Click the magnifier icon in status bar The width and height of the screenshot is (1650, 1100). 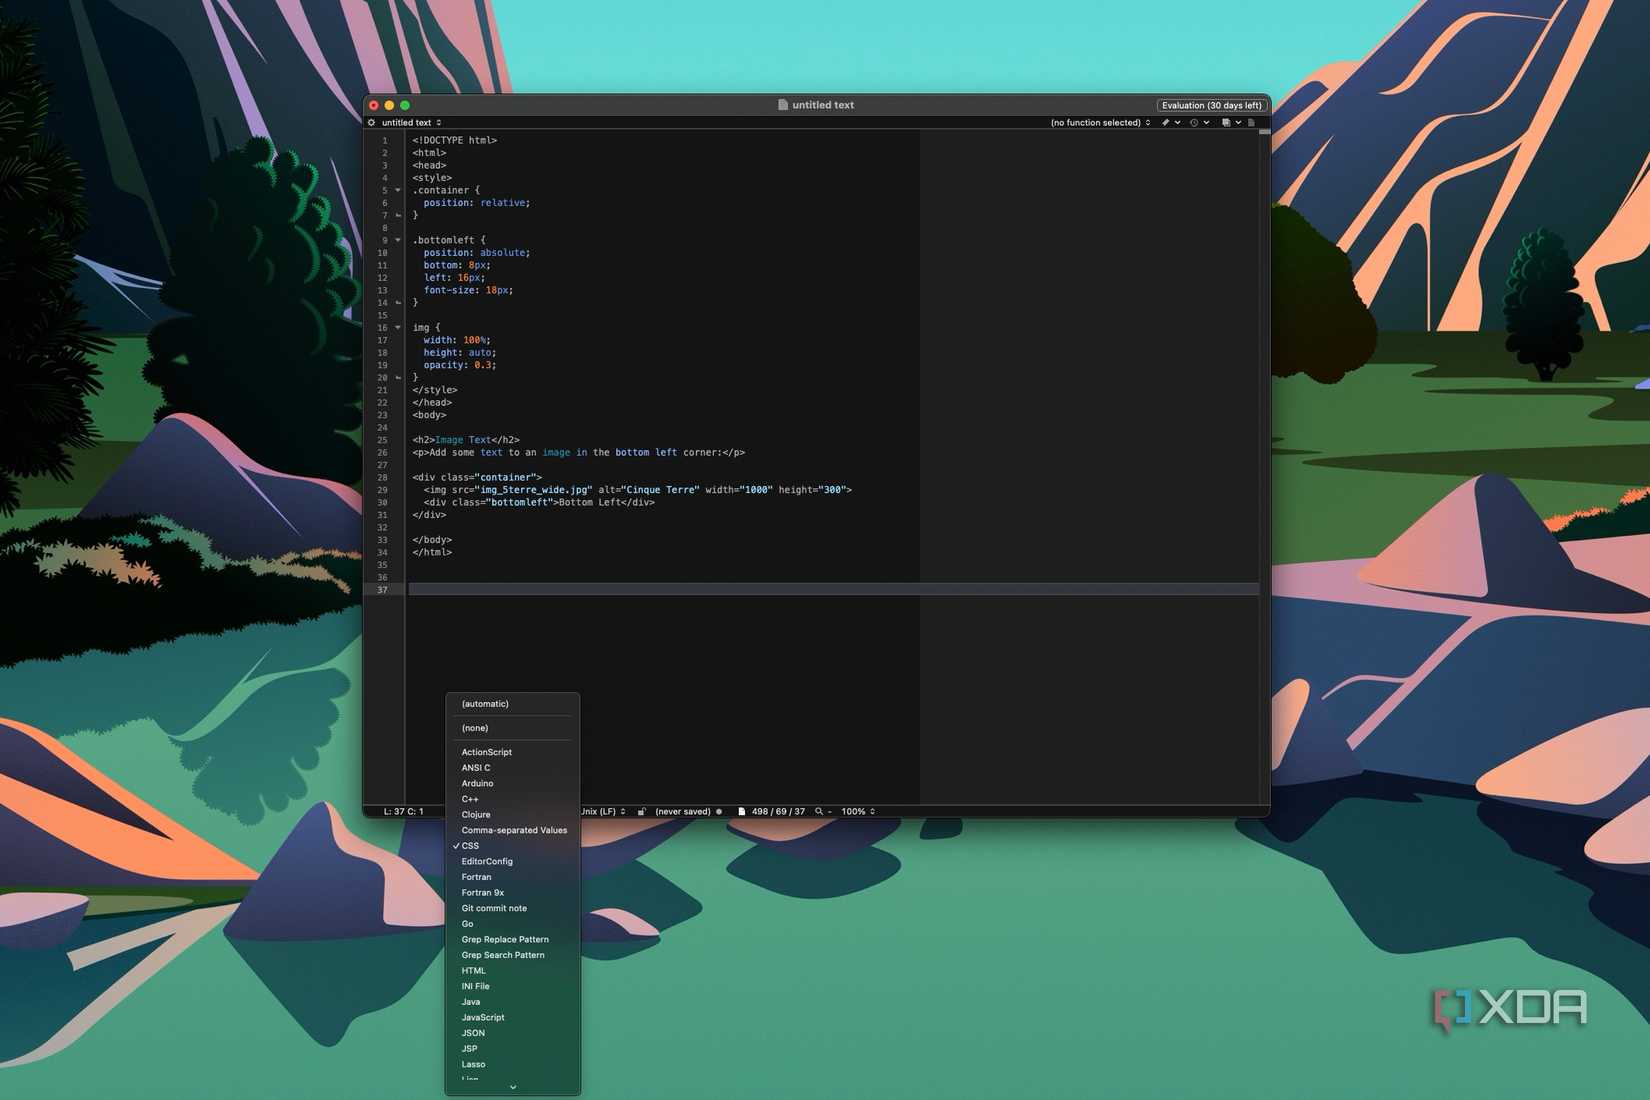(x=819, y=812)
